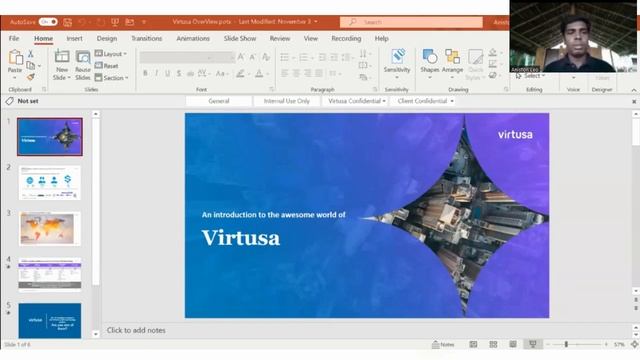Click the Numbering list icon
The height and width of the screenshot is (360, 640).
click(x=304, y=58)
